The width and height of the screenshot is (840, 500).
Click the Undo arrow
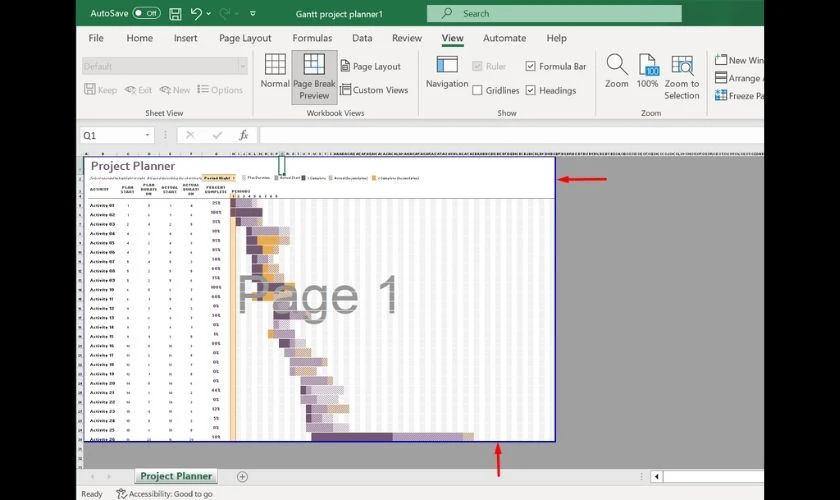(x=197, y=14)
